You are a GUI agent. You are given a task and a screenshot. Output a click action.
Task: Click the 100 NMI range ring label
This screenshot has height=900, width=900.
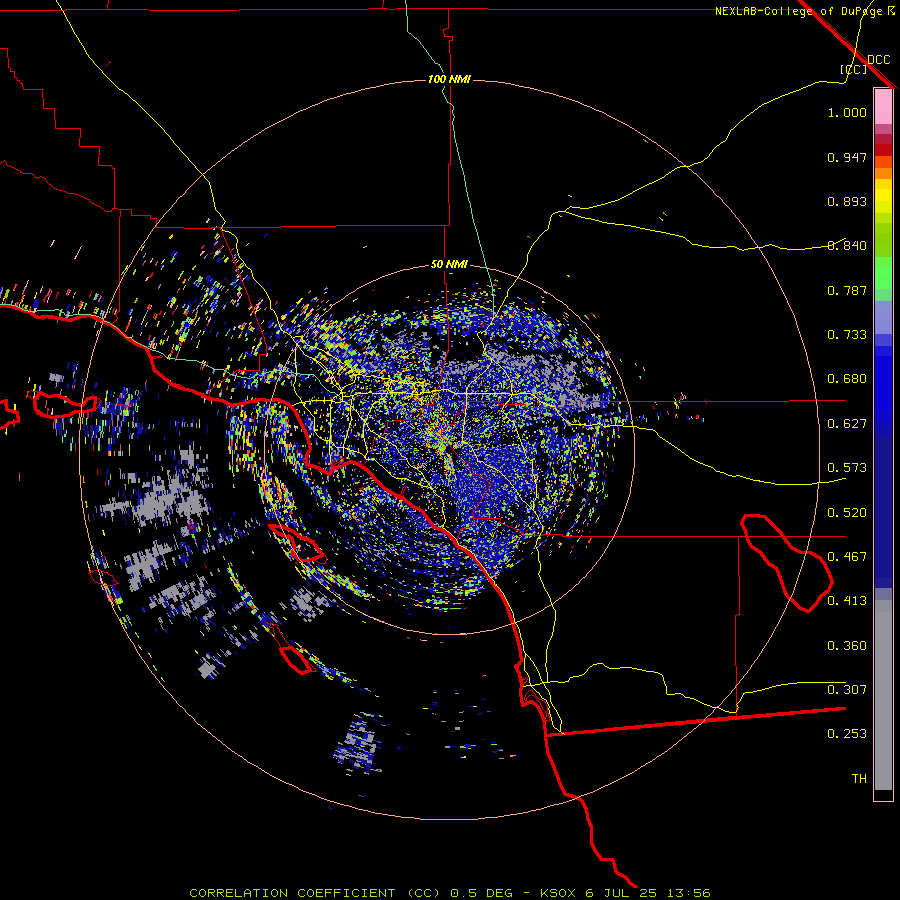click(449, 79)
